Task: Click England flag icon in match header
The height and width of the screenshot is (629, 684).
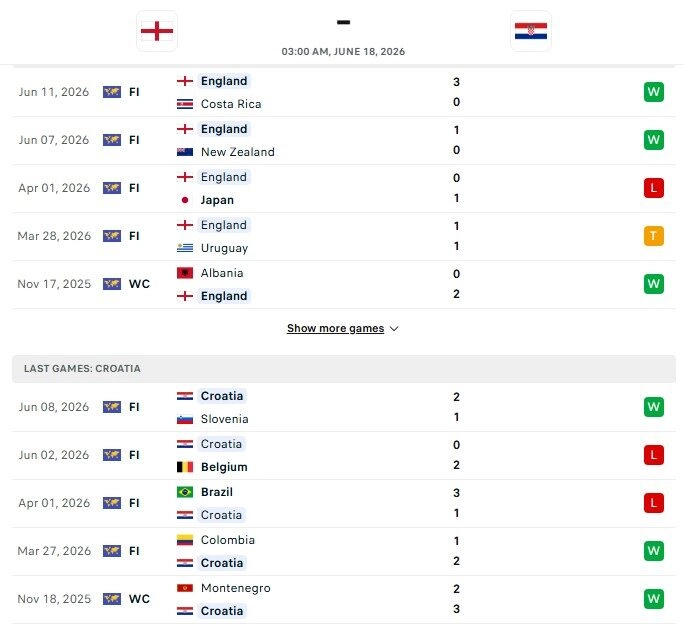Action: click(157, 31)
